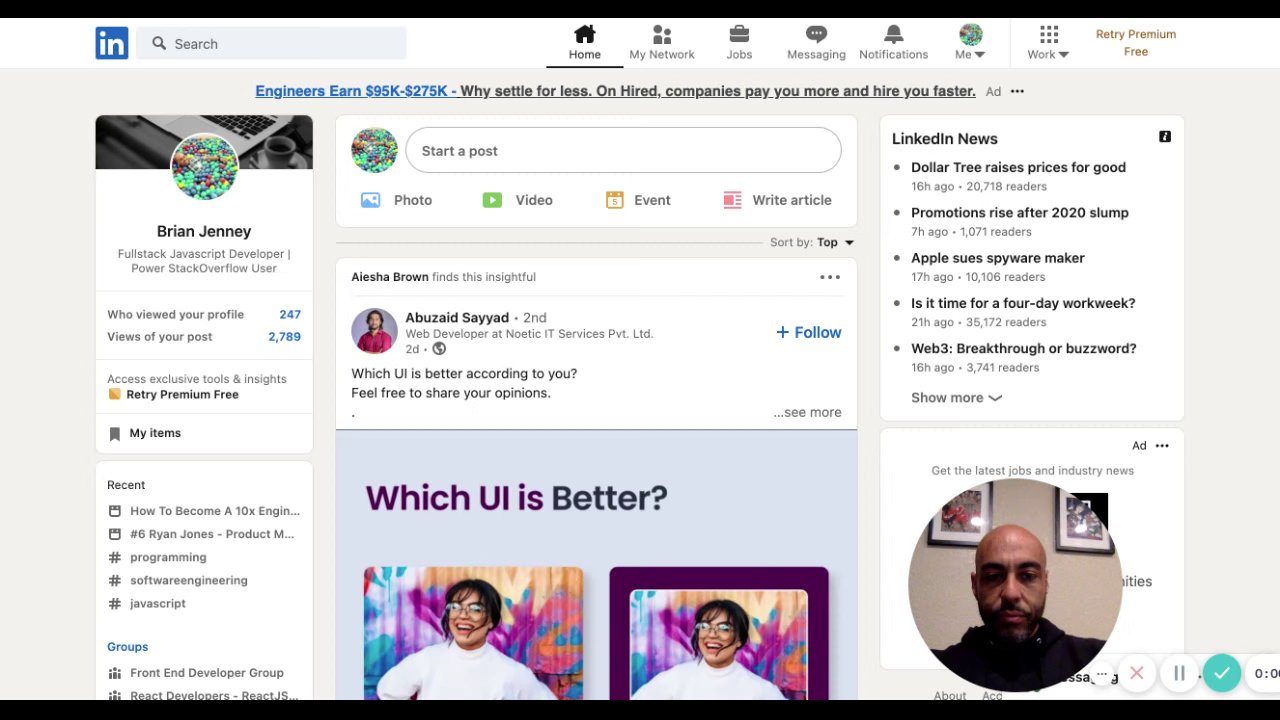Read Promotions rise after 2020 slump
The height and width of the screenshot is (720, 1280).
tap(1019, 212)
